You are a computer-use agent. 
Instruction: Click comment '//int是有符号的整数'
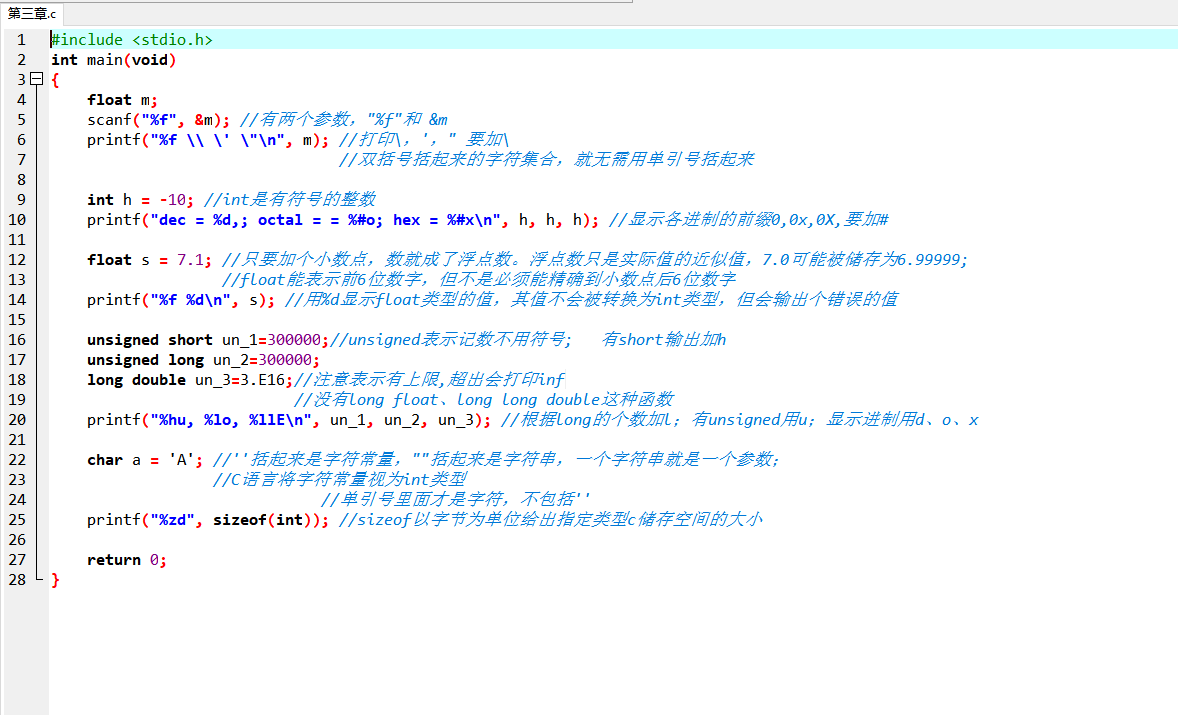pyautogui.click(x=290, y=200)
